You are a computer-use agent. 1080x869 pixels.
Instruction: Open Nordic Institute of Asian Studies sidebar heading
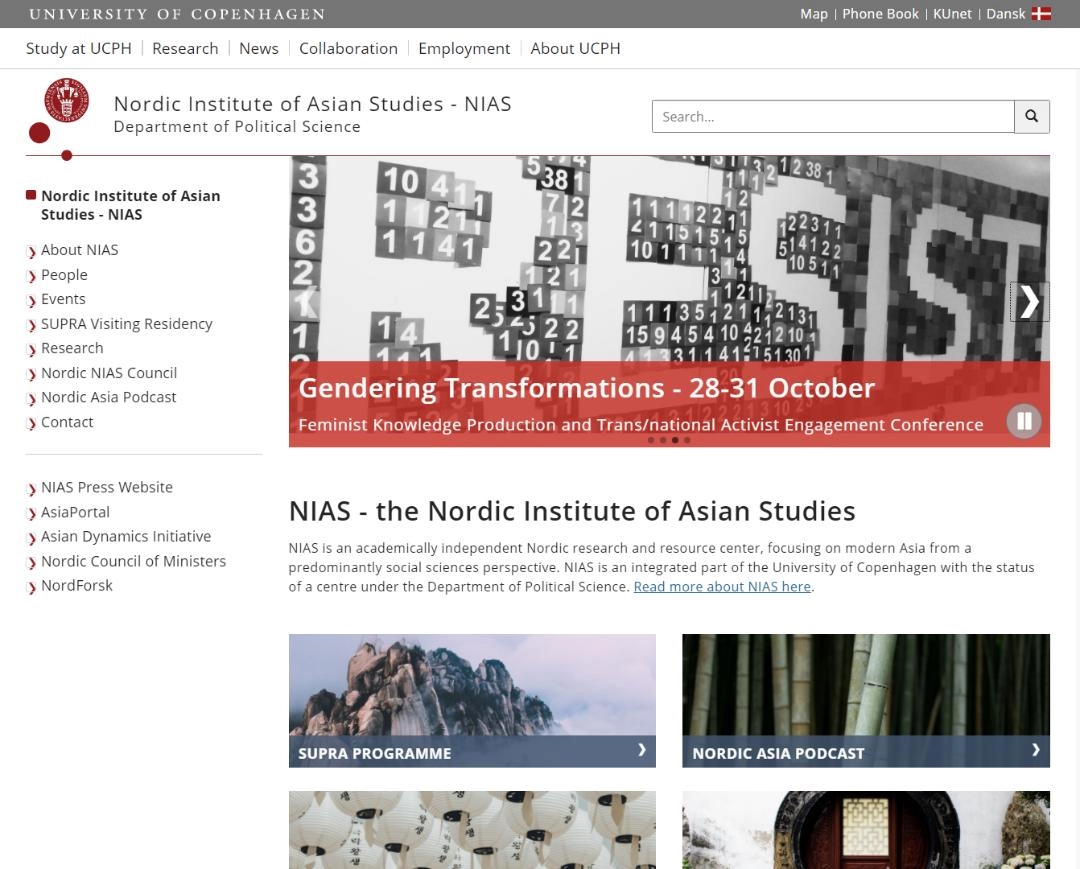pyautogui.click(x=130, y=205)
